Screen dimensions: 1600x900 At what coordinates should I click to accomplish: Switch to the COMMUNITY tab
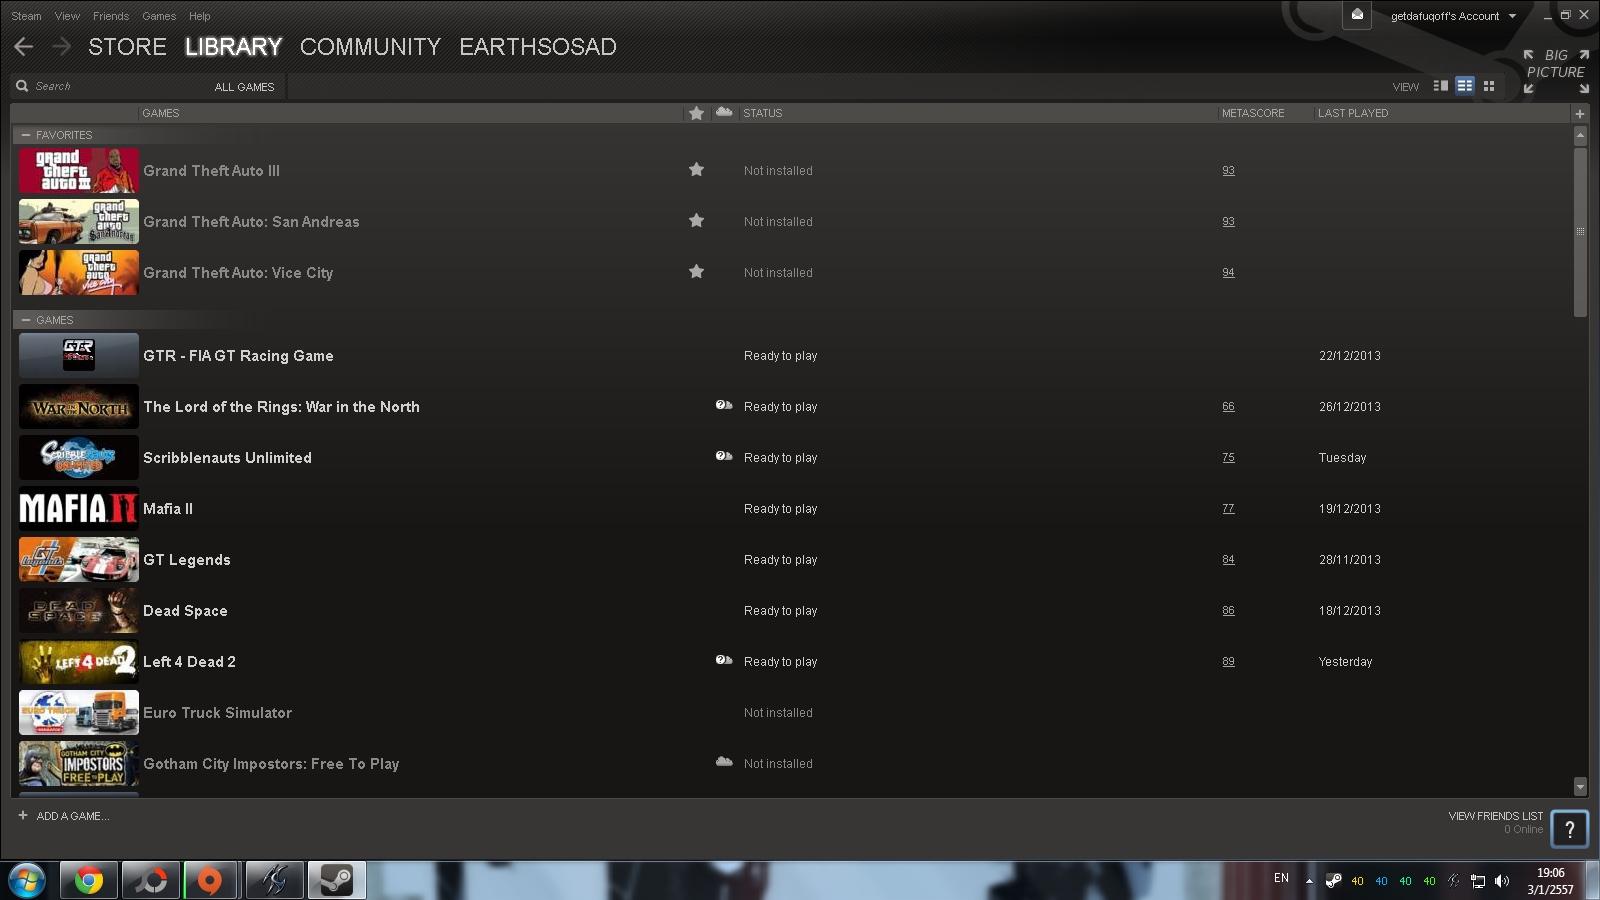[370, 47]
